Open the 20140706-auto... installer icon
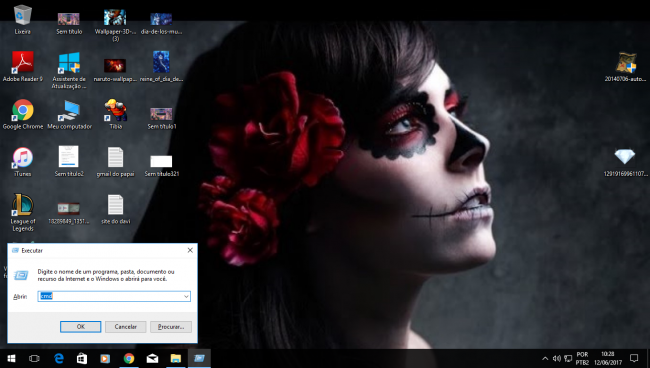Viewport: 650px width, 368px height. (626, 66)
